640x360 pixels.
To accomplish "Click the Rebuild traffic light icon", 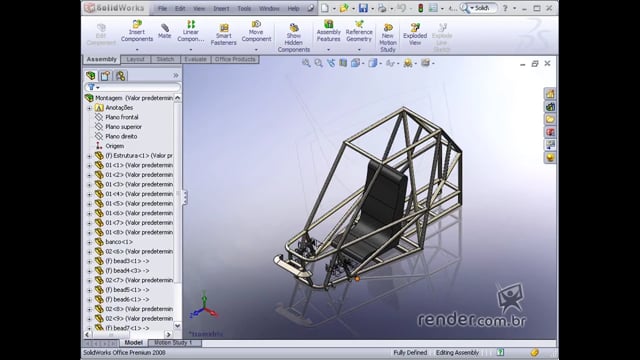I will [x=420, y=8].
